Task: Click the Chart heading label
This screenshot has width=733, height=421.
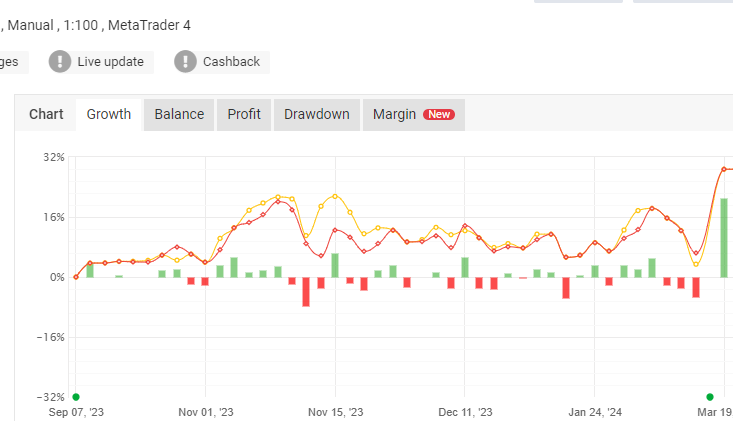Action: 46,114
